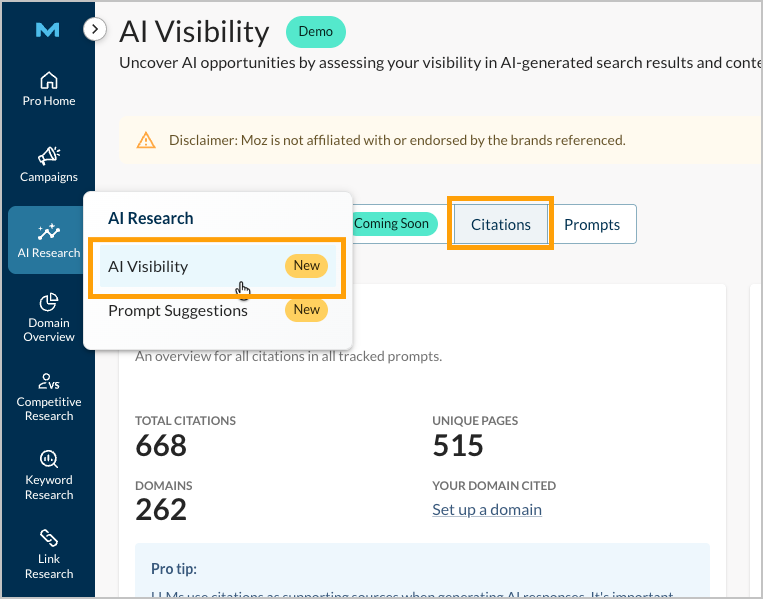Choose AI Visibility in the flyout menu
The height and width of the screenshot is (599, 763).
[x=218, y=266]
